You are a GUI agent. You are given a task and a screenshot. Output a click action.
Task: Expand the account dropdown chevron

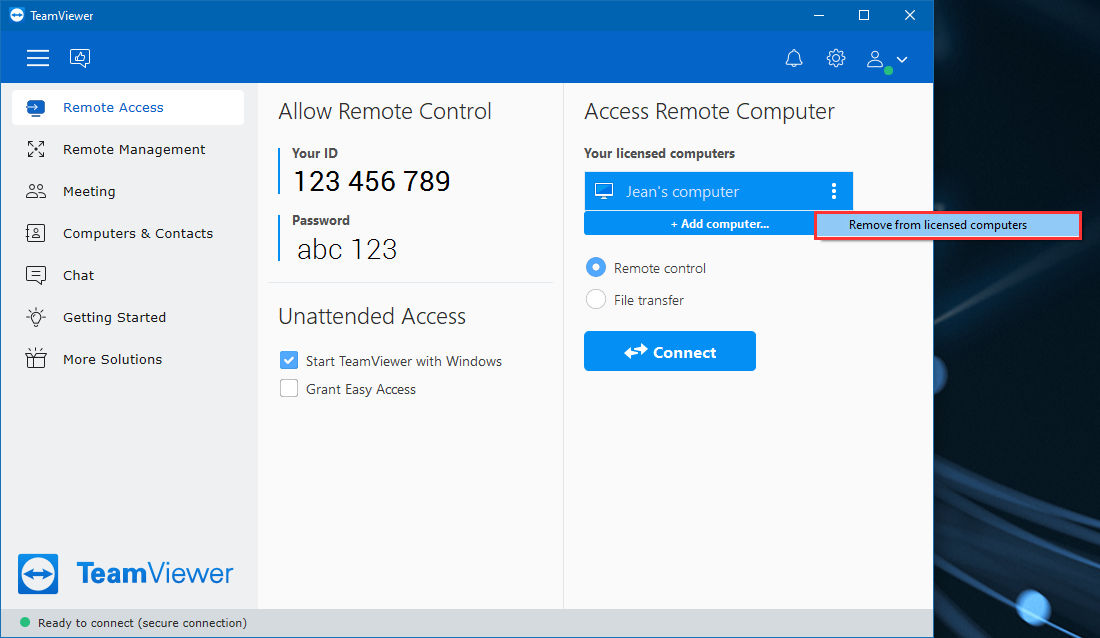(902, 60)
